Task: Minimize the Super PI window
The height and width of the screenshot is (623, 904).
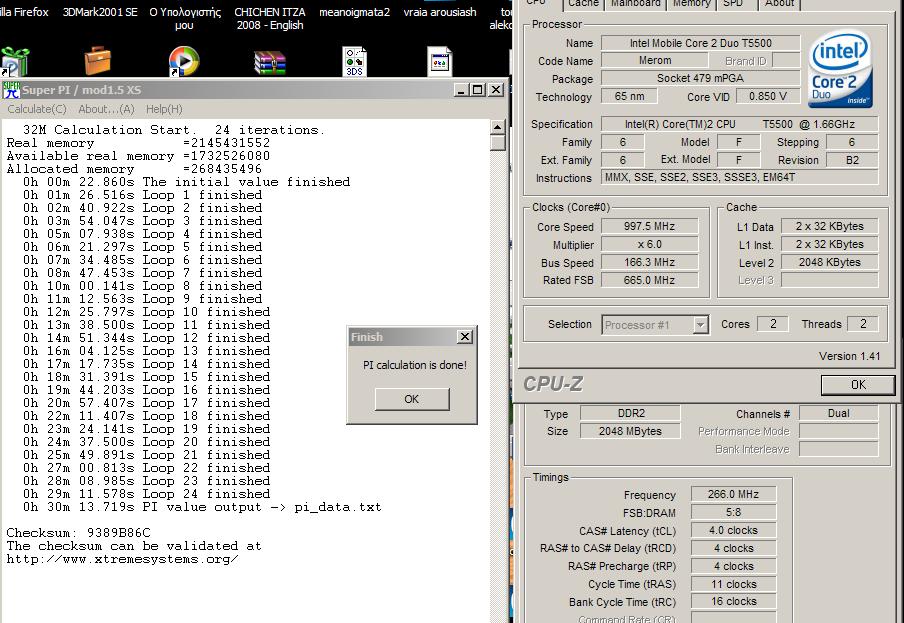Action: [461, 90]
